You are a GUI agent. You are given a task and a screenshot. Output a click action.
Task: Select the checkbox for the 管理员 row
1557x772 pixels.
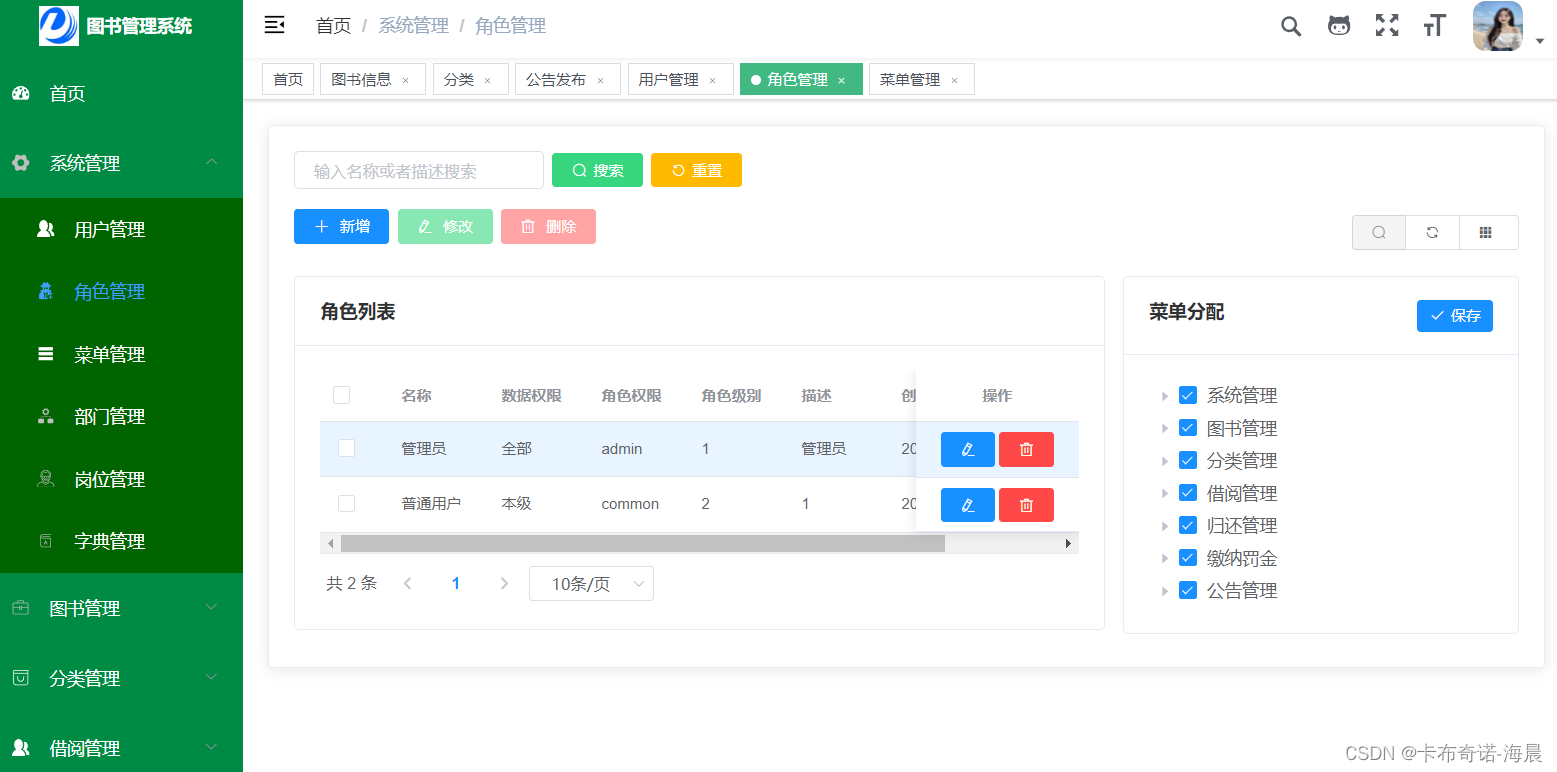pos(346,448)
